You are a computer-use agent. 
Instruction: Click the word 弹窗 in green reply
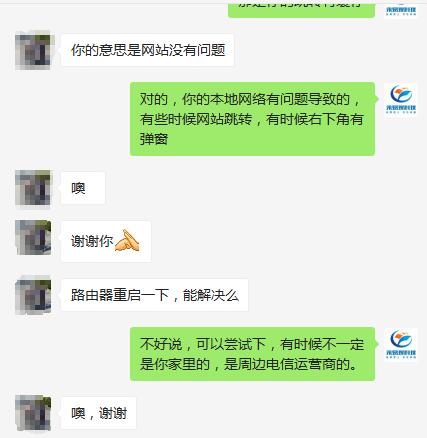(154, 139)
